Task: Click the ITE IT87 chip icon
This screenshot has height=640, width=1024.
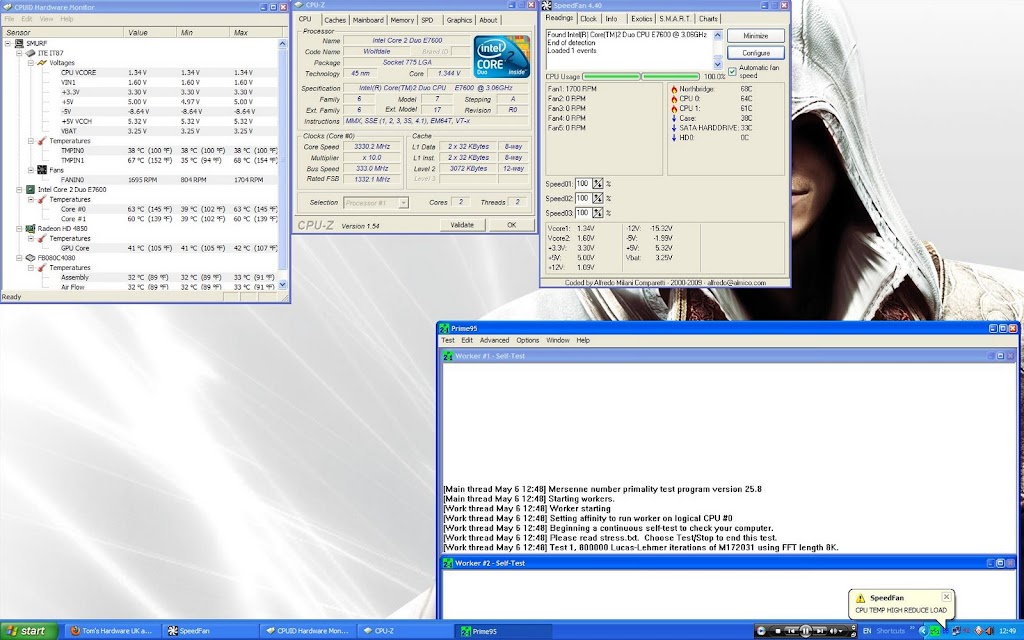Action: (x=31, y=53)
